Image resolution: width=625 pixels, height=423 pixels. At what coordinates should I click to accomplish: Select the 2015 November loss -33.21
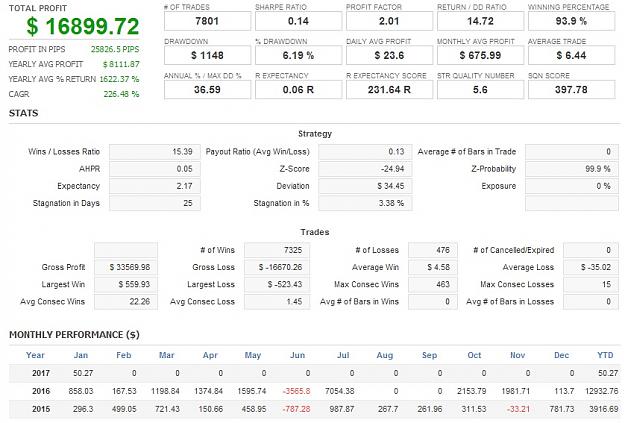pos(518,409)
